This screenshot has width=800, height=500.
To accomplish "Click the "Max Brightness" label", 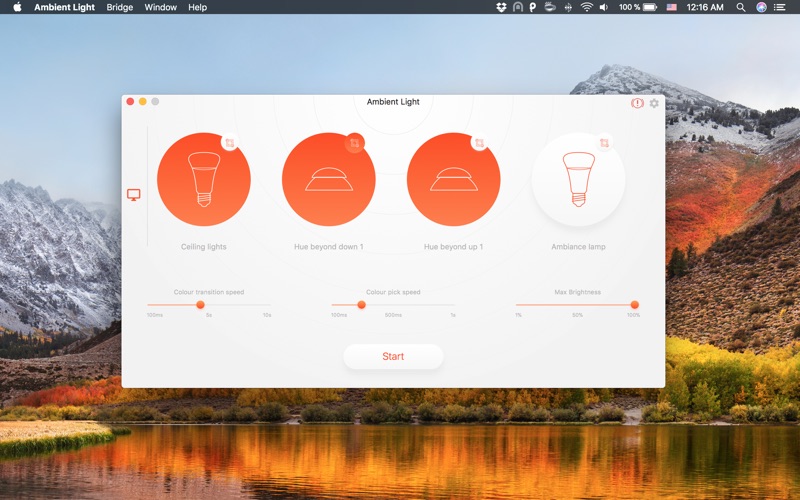I will [578, 292].
